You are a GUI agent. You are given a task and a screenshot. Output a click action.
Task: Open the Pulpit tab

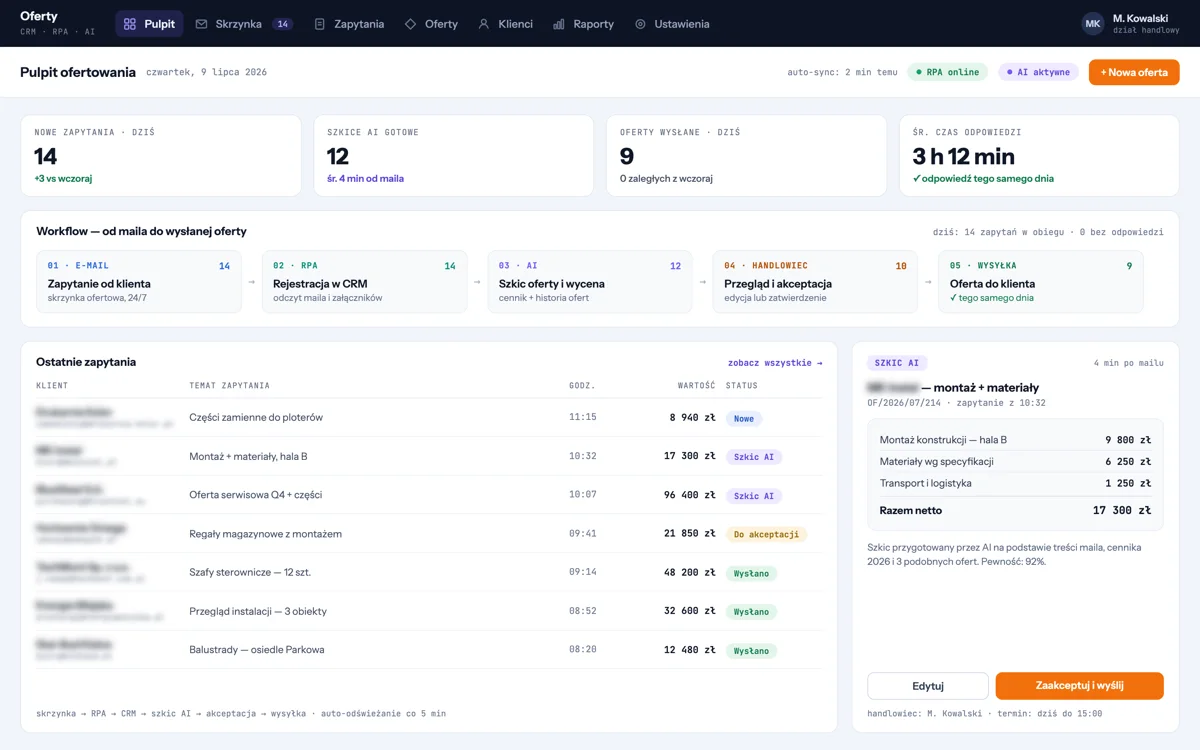click(149, 24)
